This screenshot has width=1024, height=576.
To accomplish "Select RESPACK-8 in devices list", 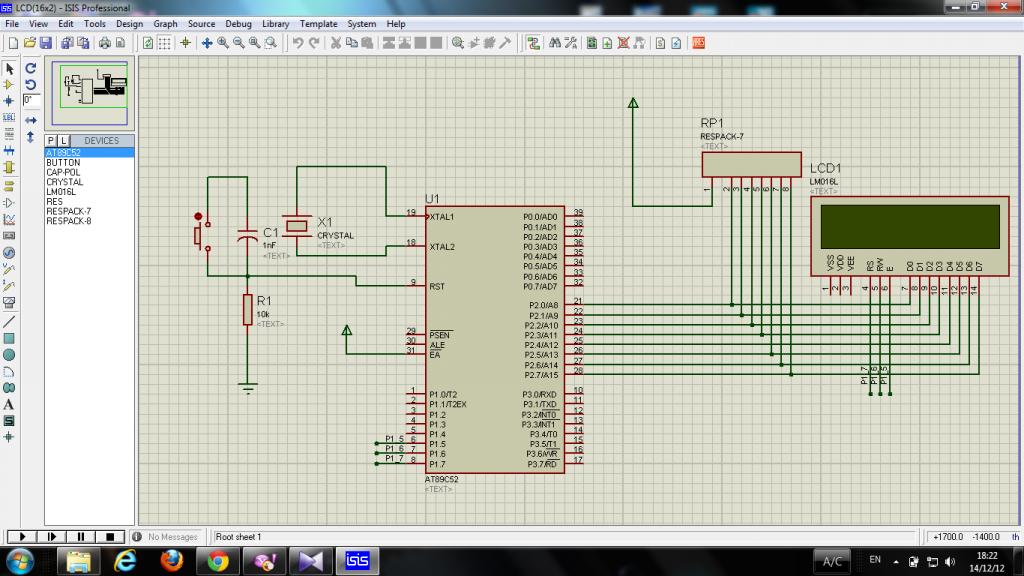I will point(89,221).
